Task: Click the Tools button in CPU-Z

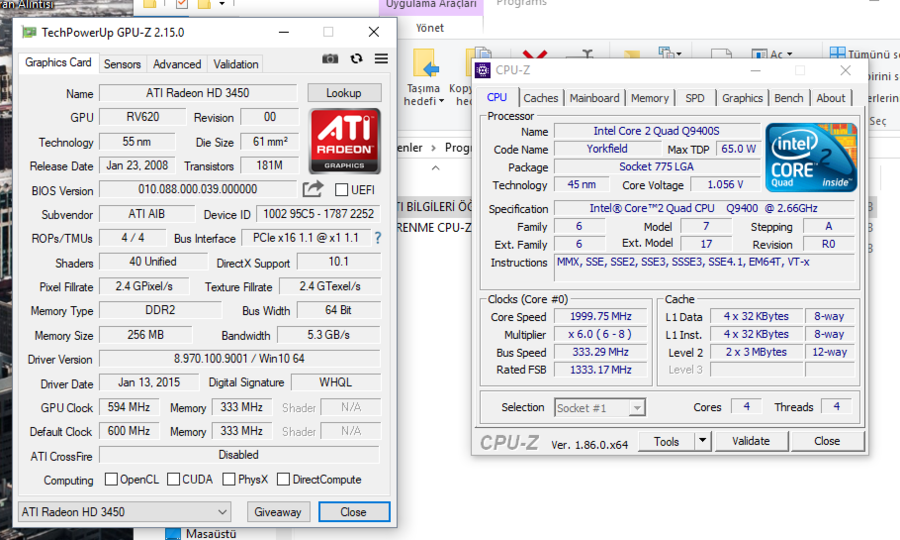Action: (x=666, y=441)
